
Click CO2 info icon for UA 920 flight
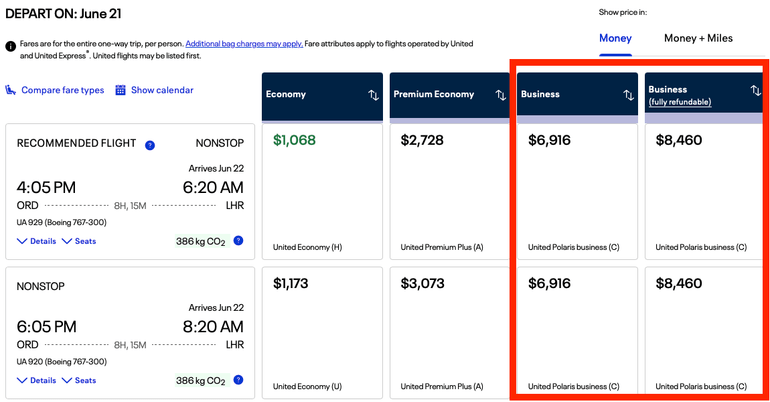(x=239, y=381)
